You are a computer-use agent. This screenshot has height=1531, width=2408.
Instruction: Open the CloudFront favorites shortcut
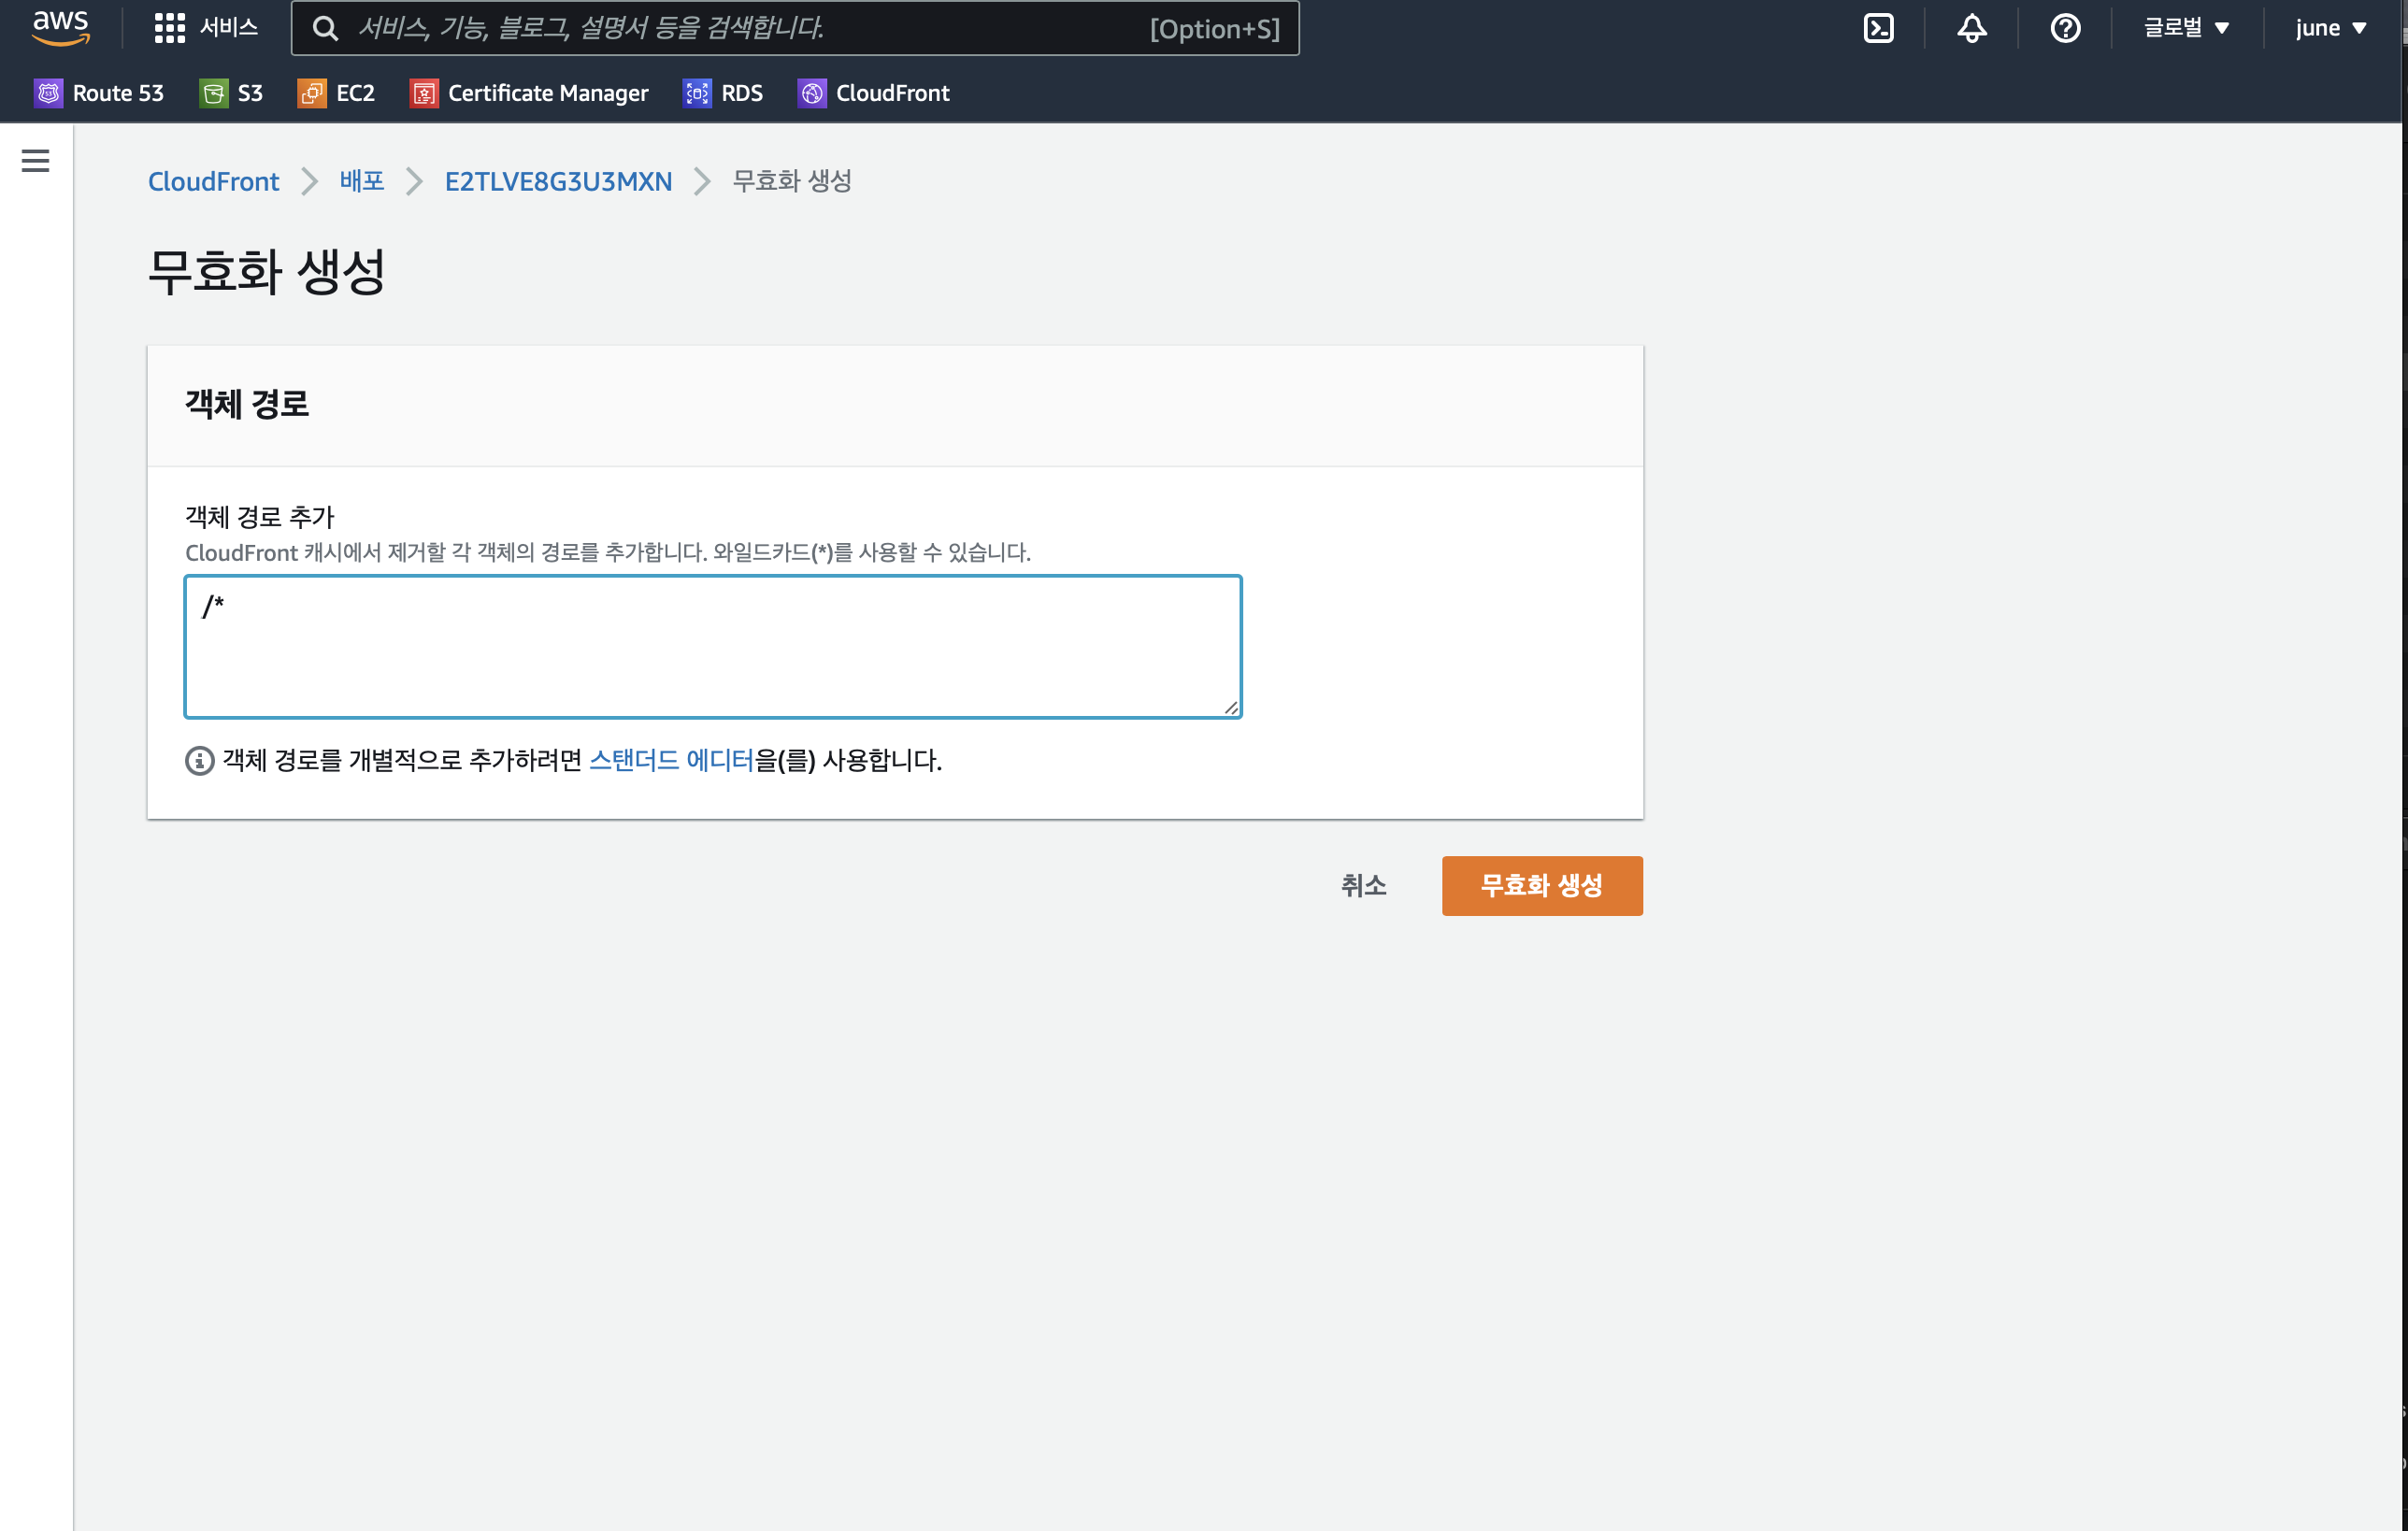874,93
